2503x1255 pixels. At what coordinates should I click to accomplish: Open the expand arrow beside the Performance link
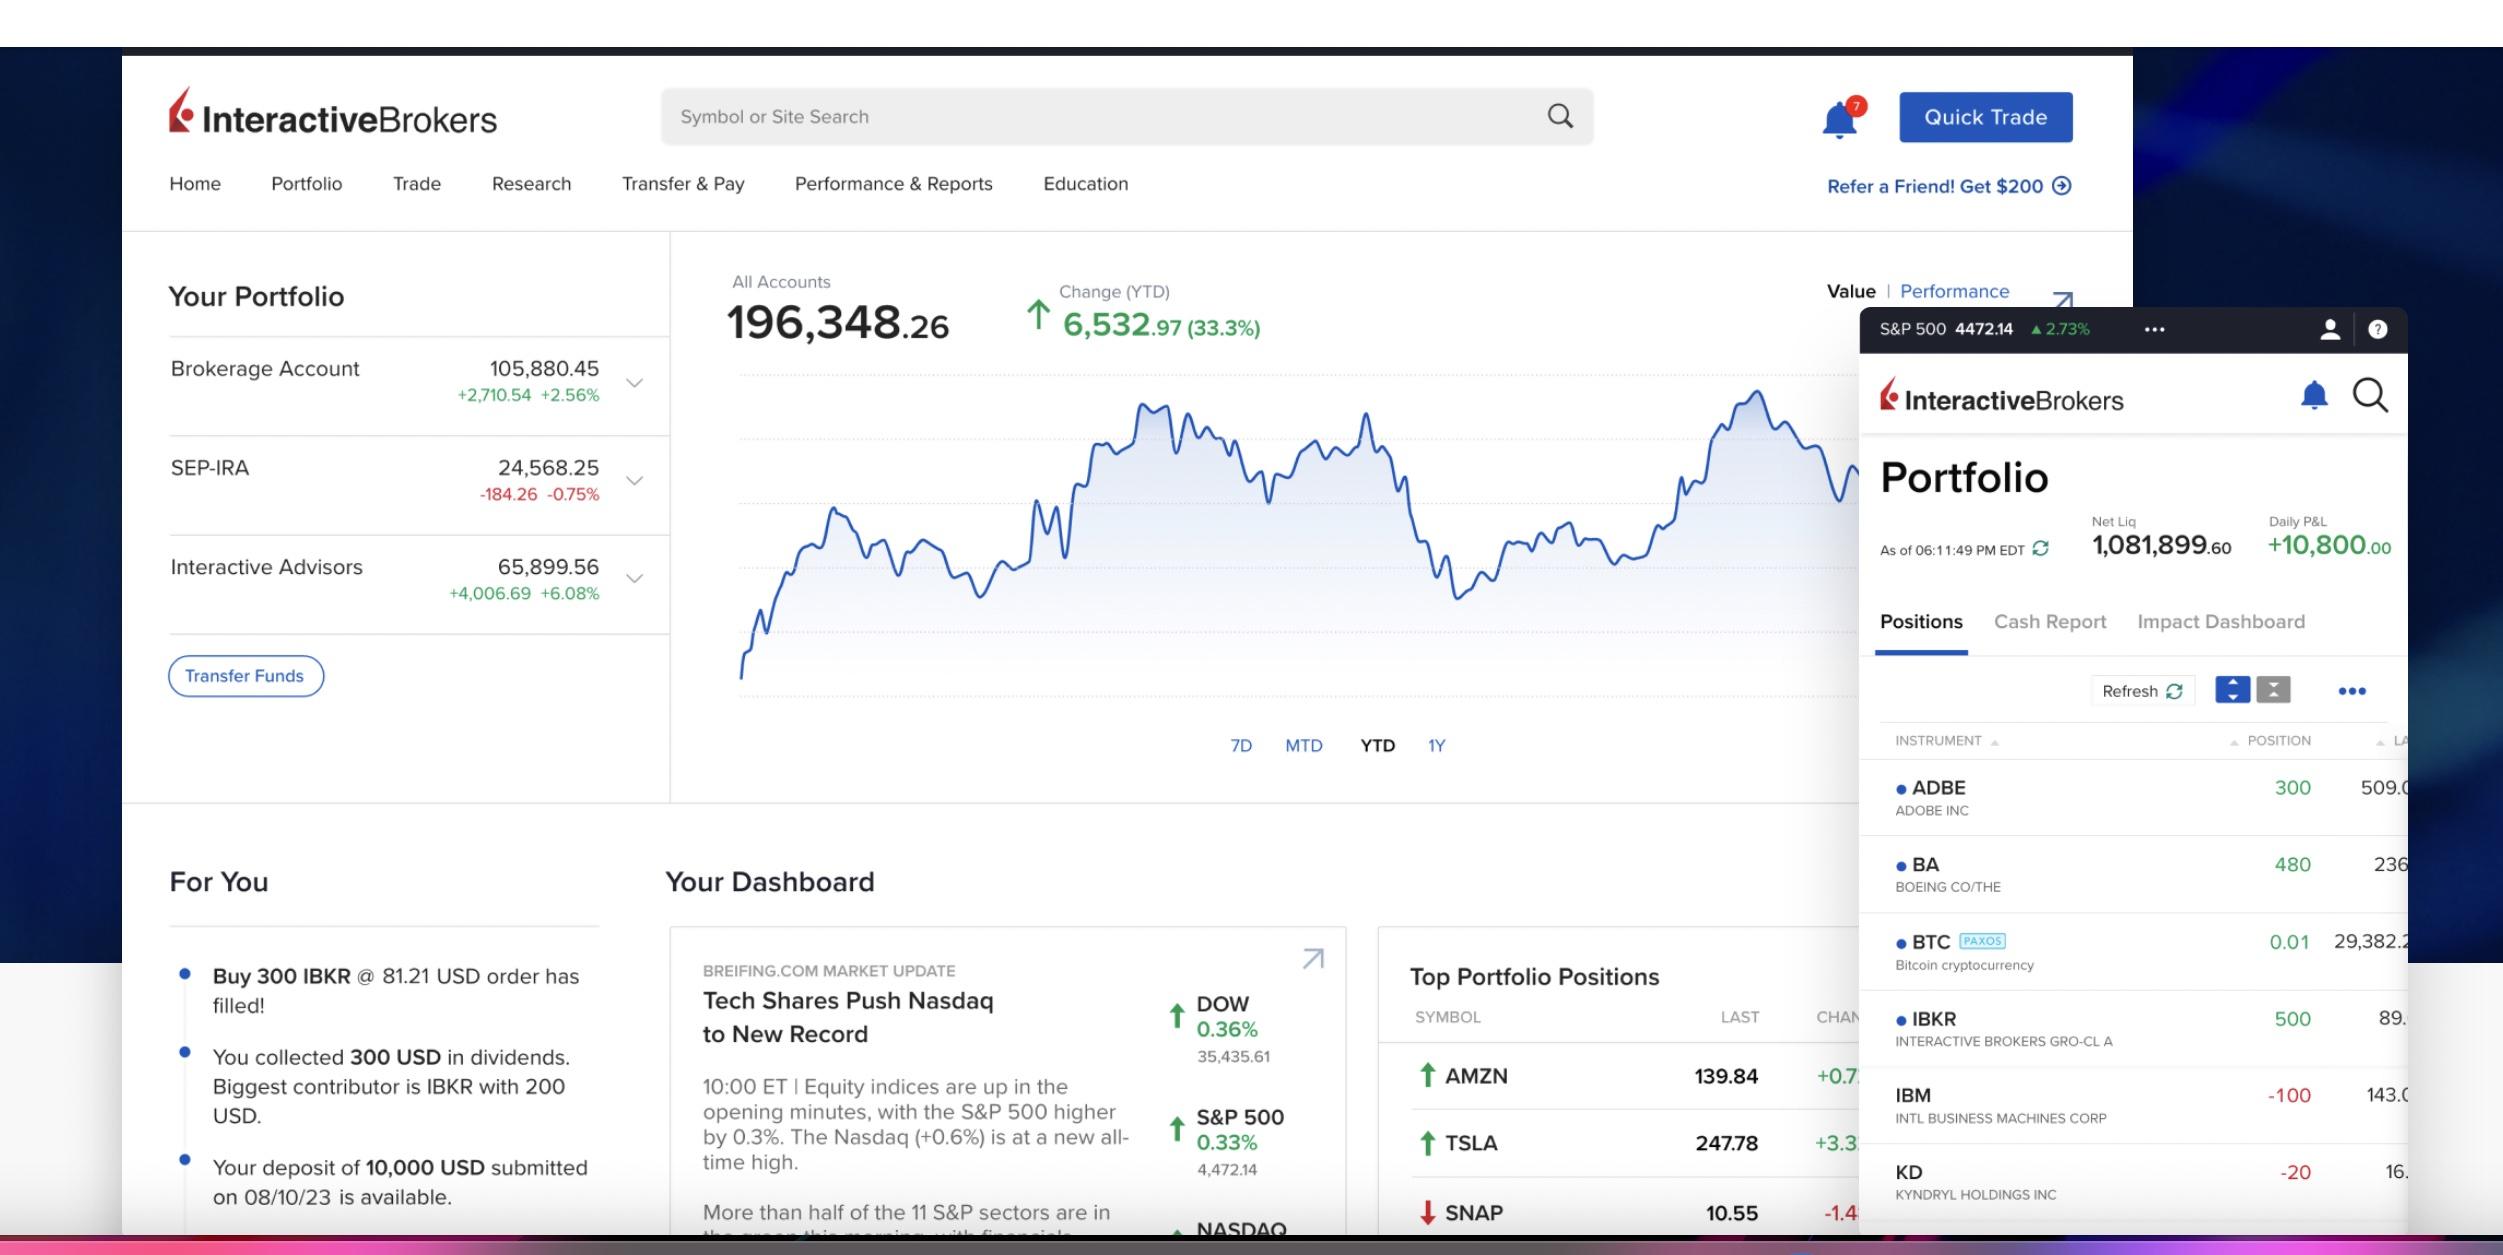tap(2062, 299)
